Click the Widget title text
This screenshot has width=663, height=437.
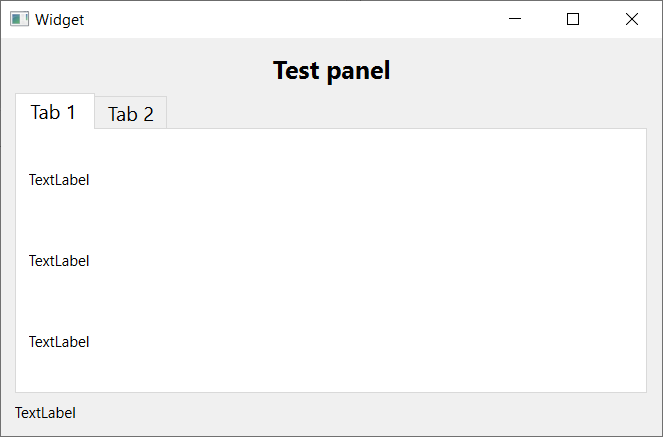[x=60, y=20]
